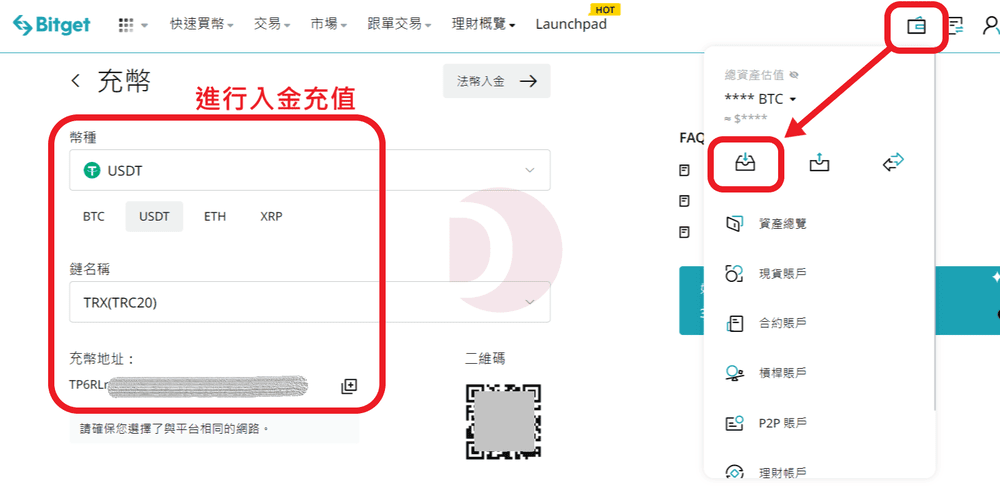1000x500 pixels.
Task: Open 槓桿賬戶 in the assets menu
Action: (783, 373)
